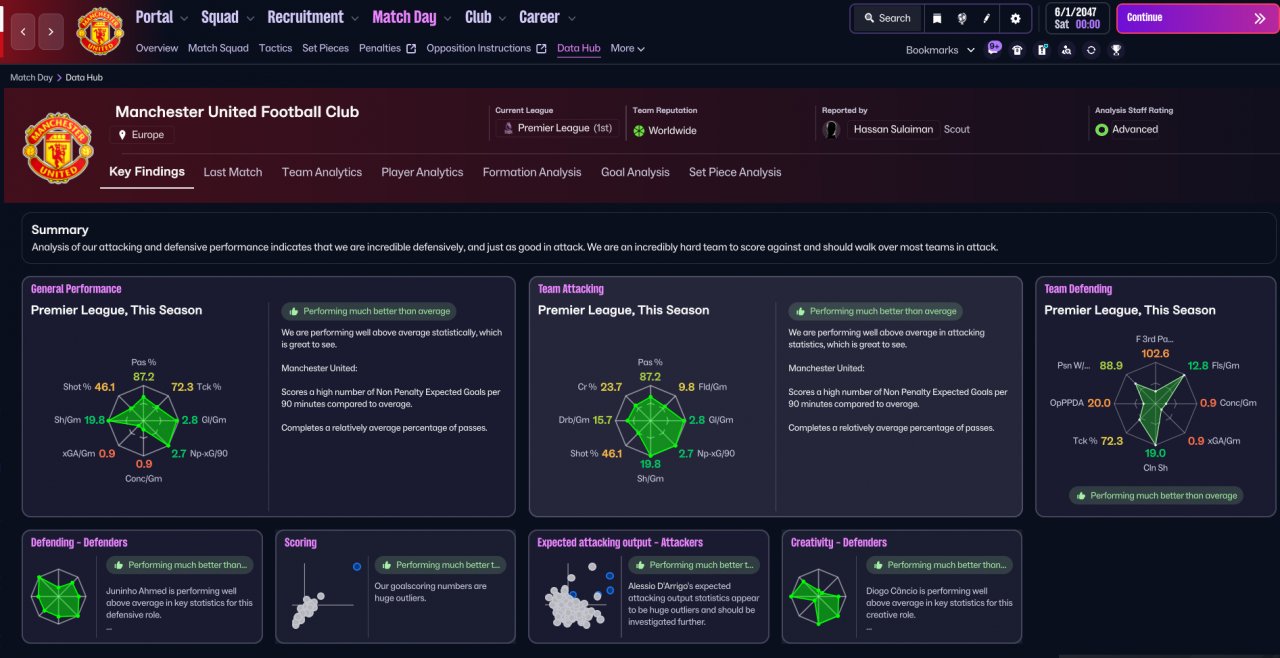Open the Team Attacking panel heading
1280x658 pixels.
pos(571,289)
